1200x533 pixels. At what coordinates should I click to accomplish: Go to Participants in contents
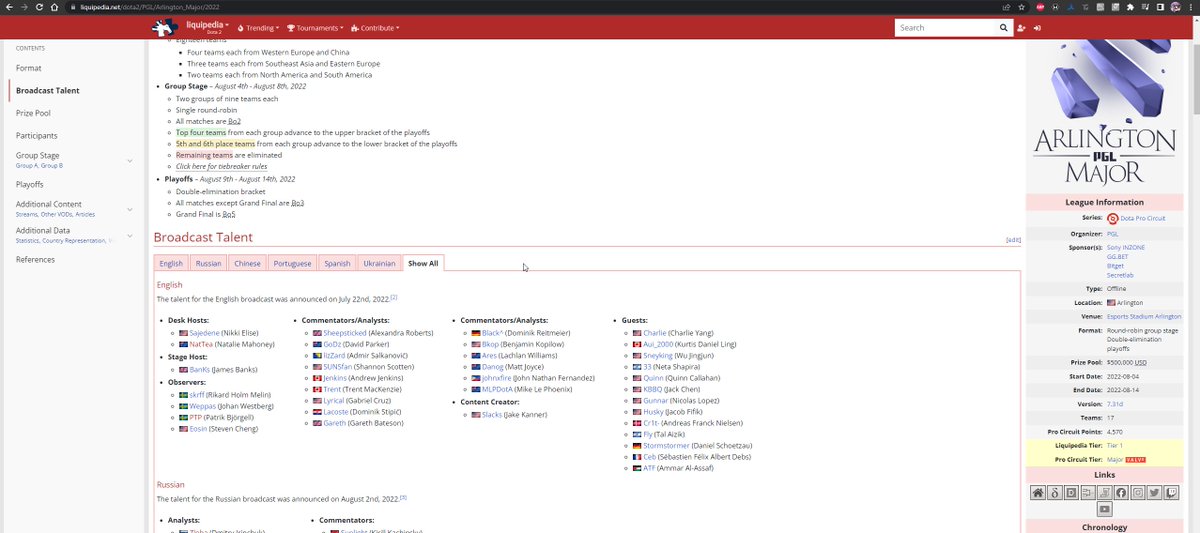[x=37, y=135]
